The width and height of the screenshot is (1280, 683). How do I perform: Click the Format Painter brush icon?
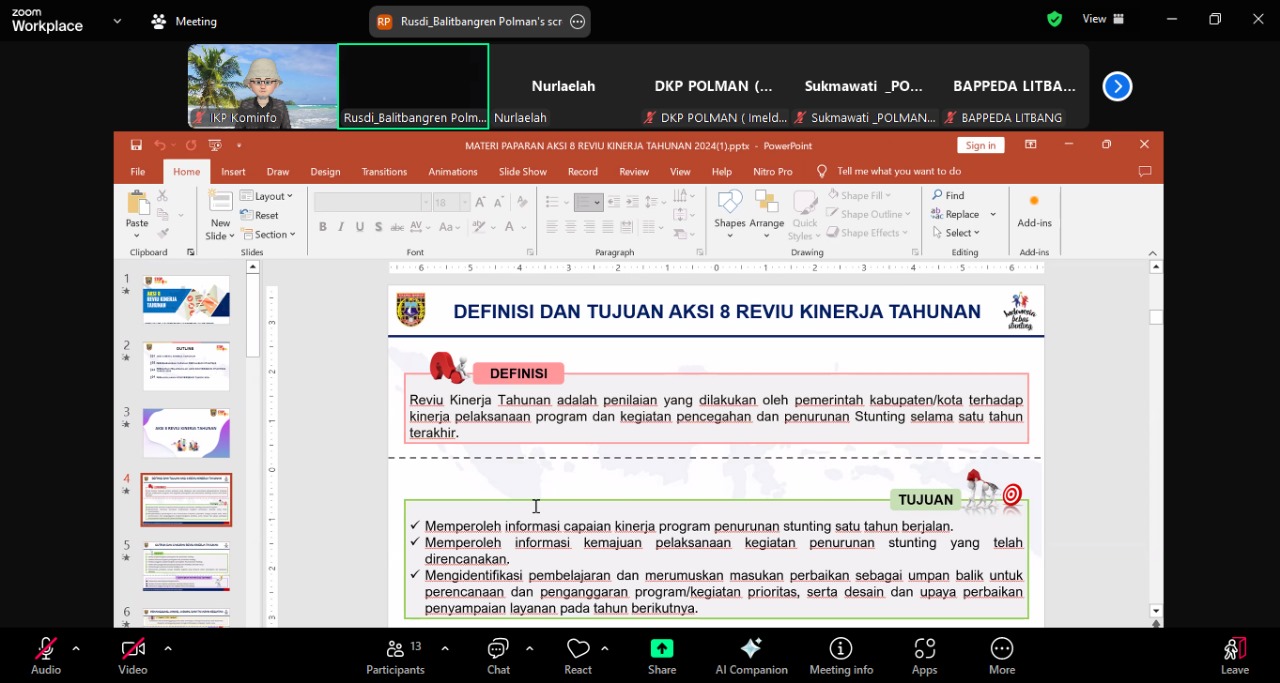click(162, 233)
